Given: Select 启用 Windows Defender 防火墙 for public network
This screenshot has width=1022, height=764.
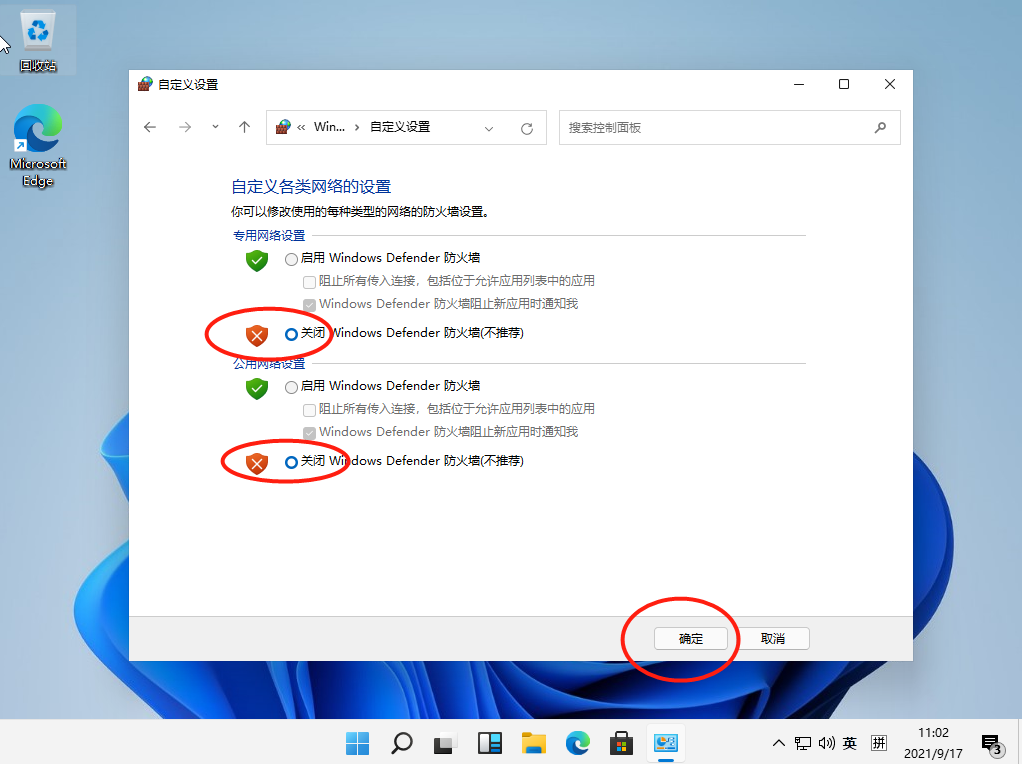Looking at the screenshot, I should (291, 387).
